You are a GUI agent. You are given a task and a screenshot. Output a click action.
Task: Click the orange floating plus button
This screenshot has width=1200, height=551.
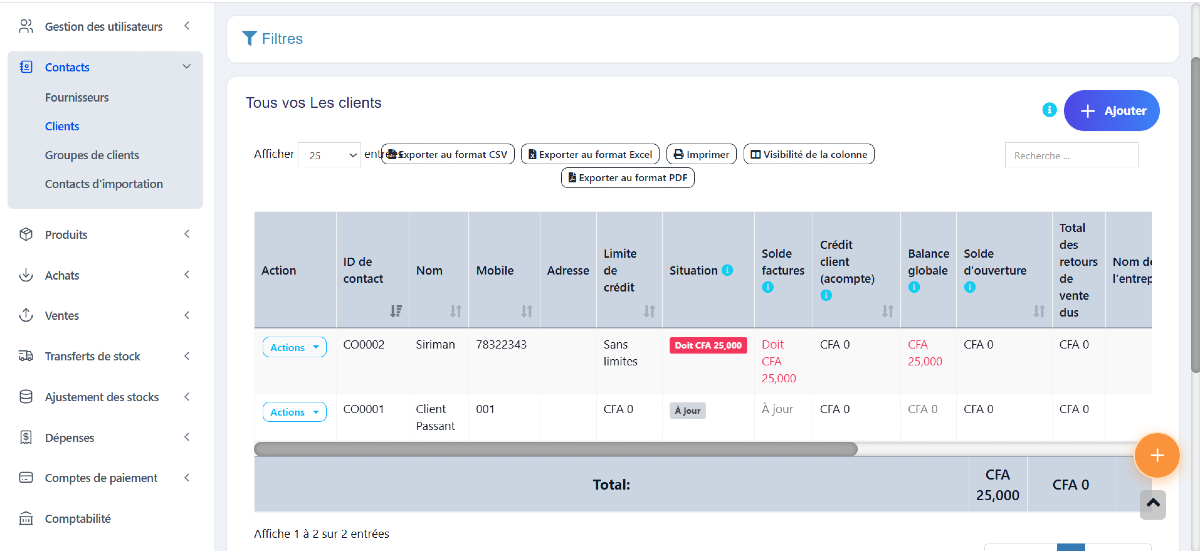pyautogui.click(x=1157, y=455)
